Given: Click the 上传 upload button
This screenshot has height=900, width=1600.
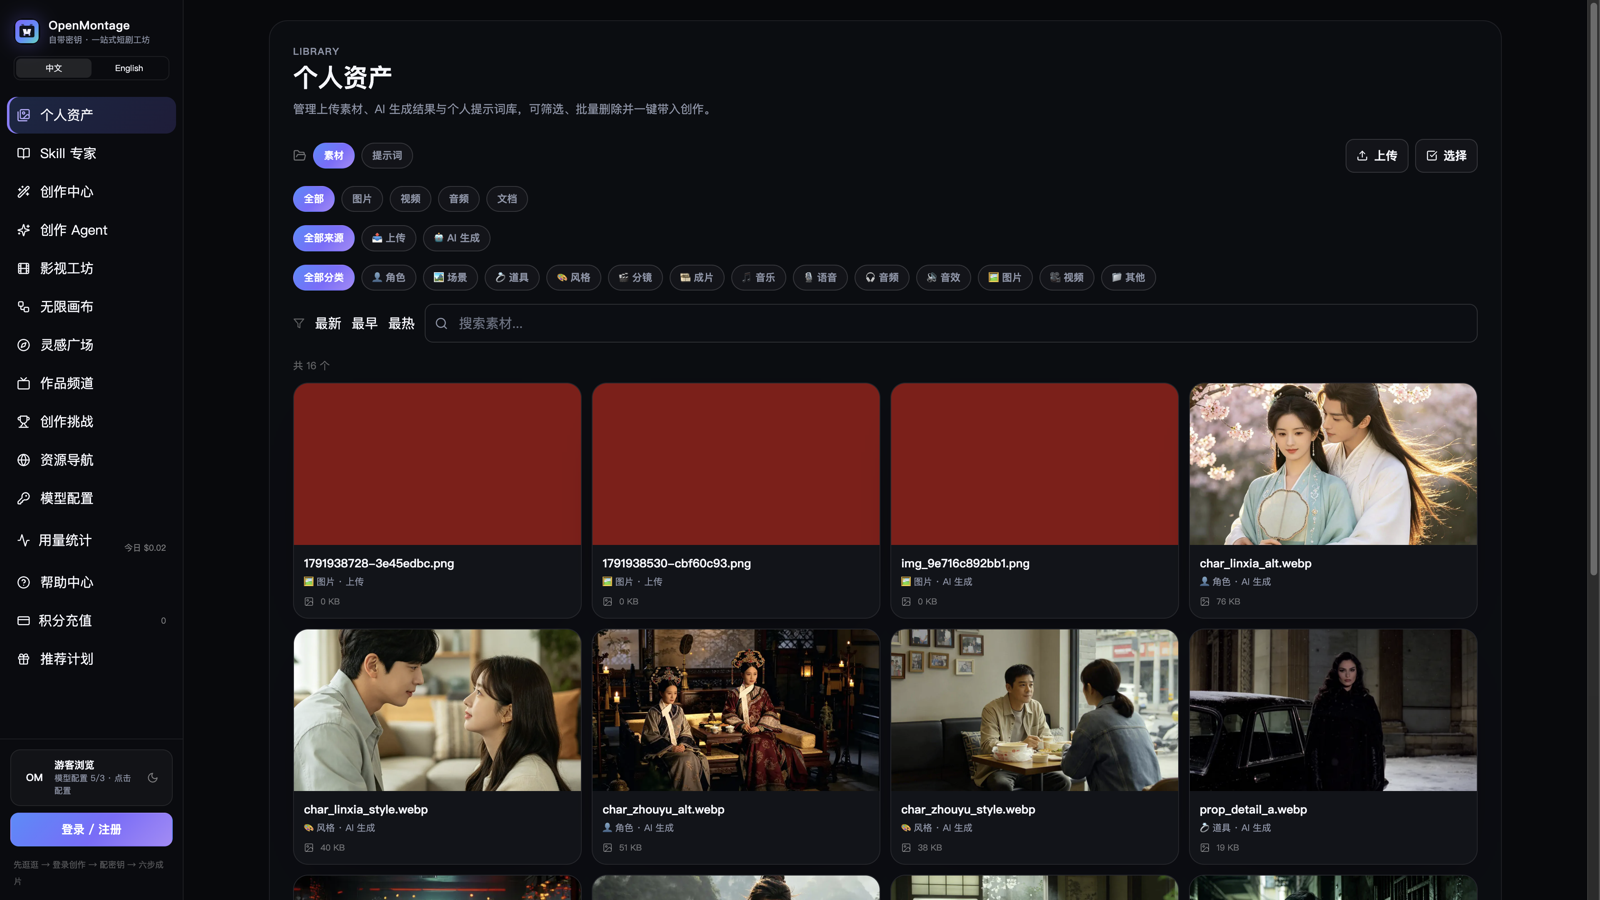Looking at the screenshot, I should (1377, 156).
